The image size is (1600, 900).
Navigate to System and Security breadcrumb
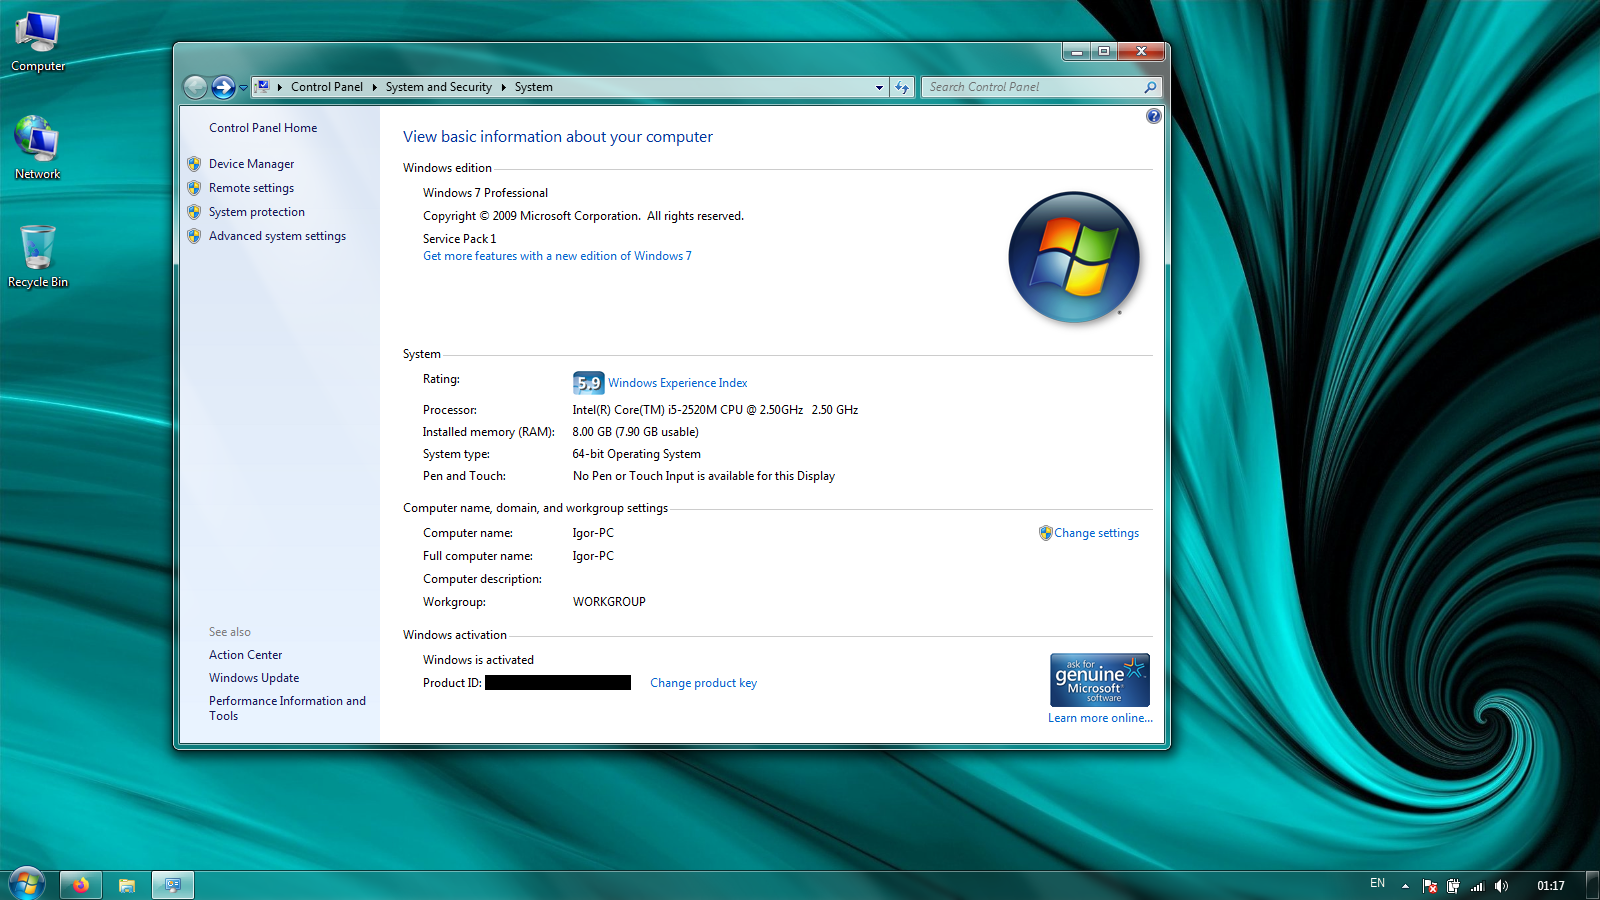(438, 88)
